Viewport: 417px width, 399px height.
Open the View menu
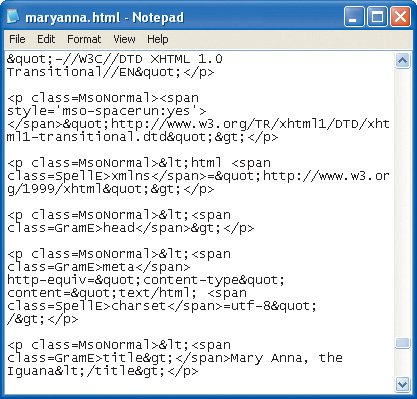[x=124, y=39]
